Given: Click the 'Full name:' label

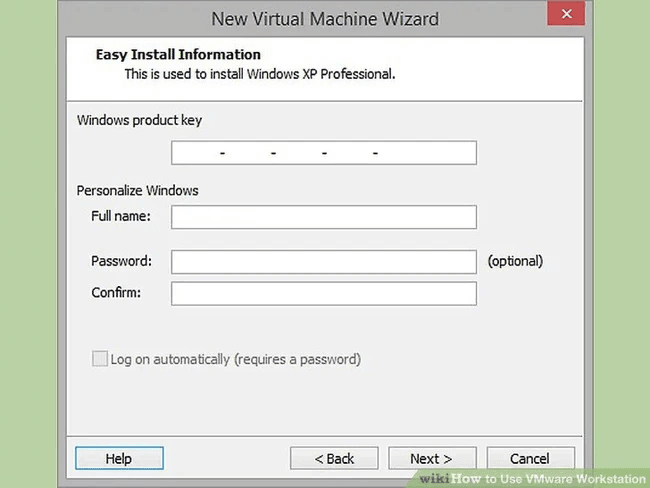Looking at the screenshot, I should click(121, 216).
